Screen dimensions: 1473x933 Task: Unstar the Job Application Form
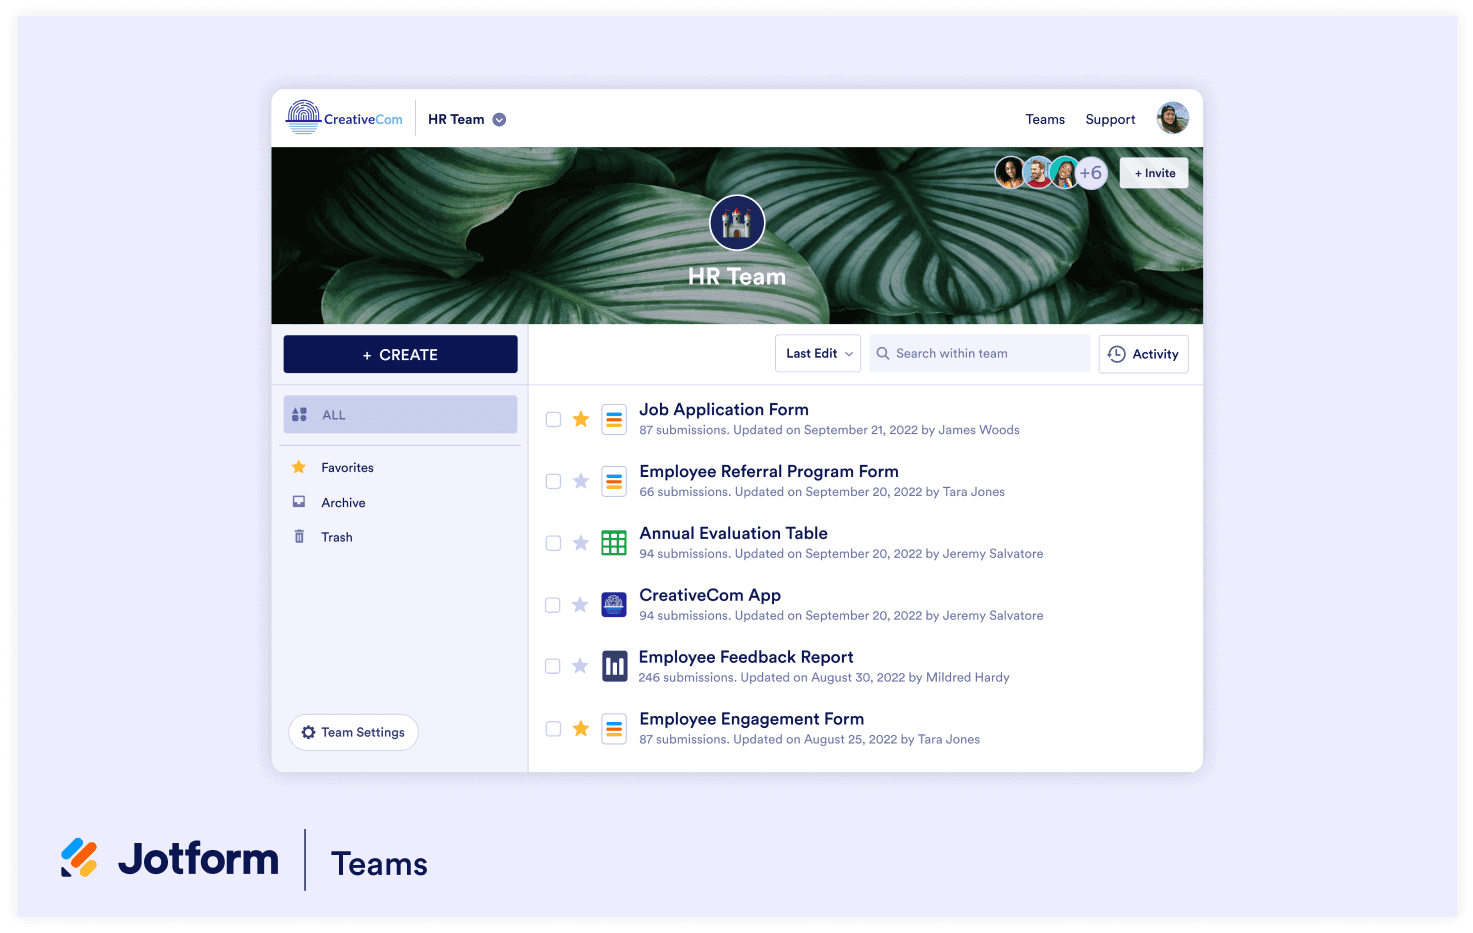coord(580,419)
